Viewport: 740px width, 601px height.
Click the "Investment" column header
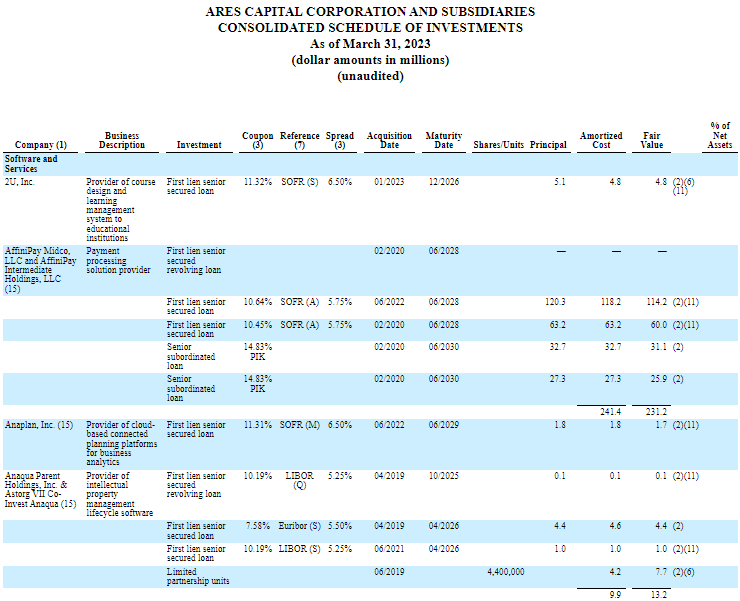click(199, 145)
